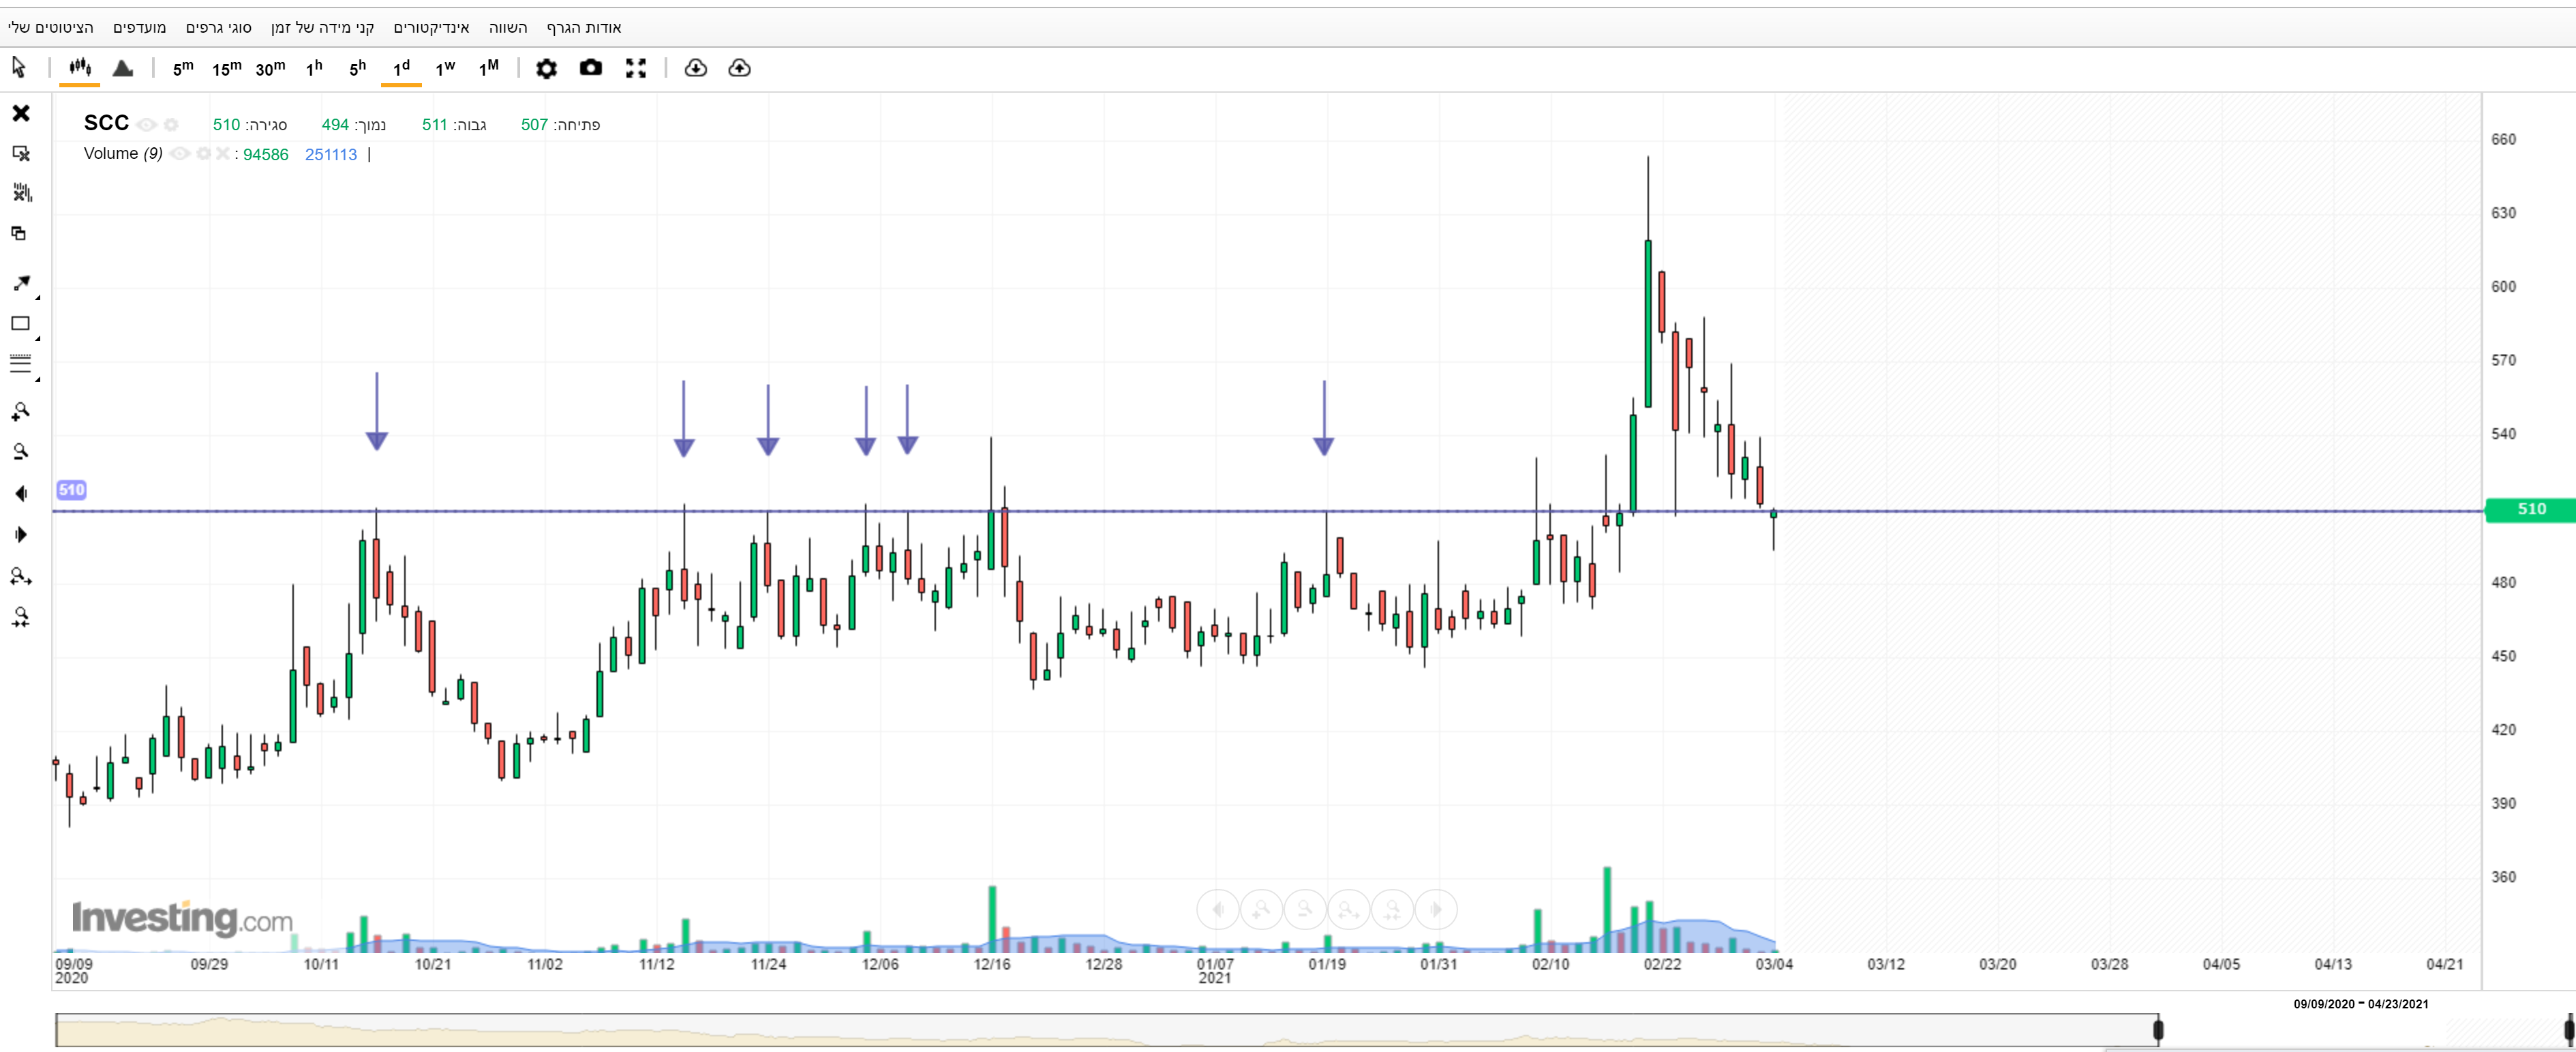The image size is (2576, 1052).
Task: Toggle Volume indicator visibility eye
Action: tap(180, 154)
